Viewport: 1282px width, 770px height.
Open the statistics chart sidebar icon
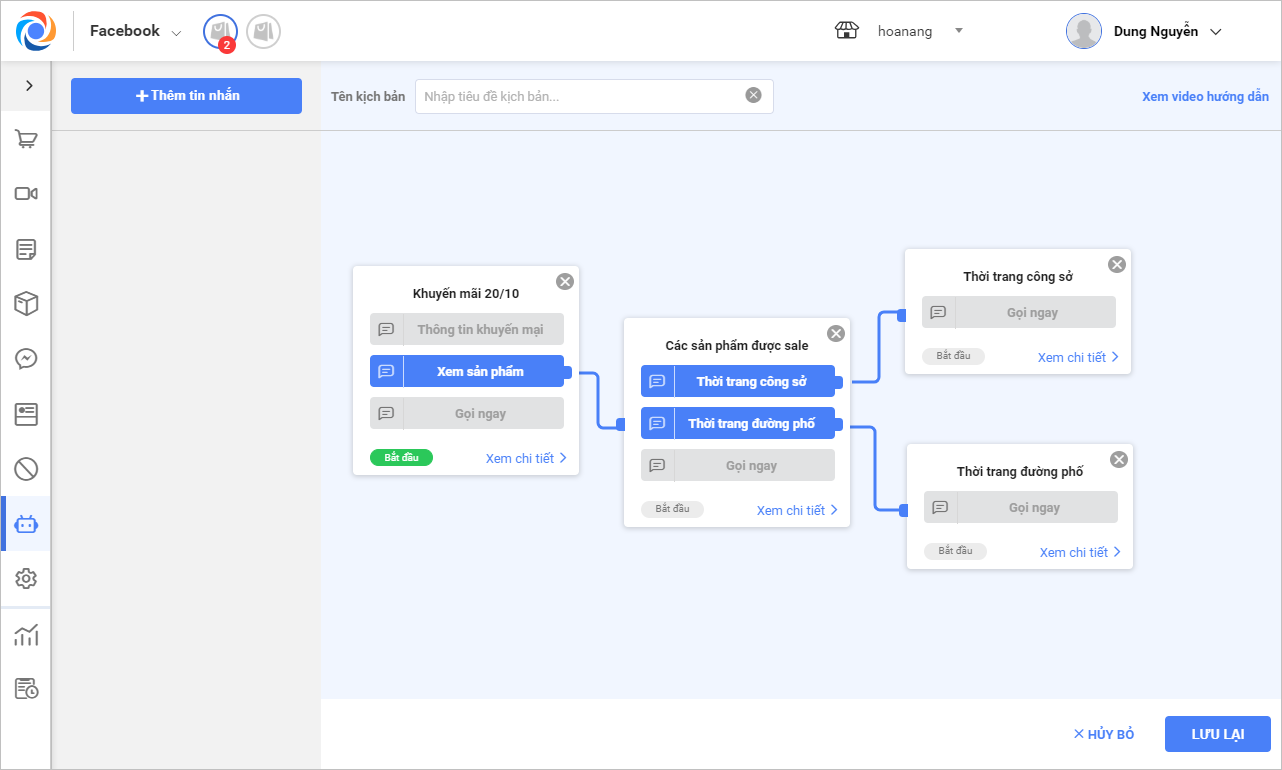coord(26,634)
